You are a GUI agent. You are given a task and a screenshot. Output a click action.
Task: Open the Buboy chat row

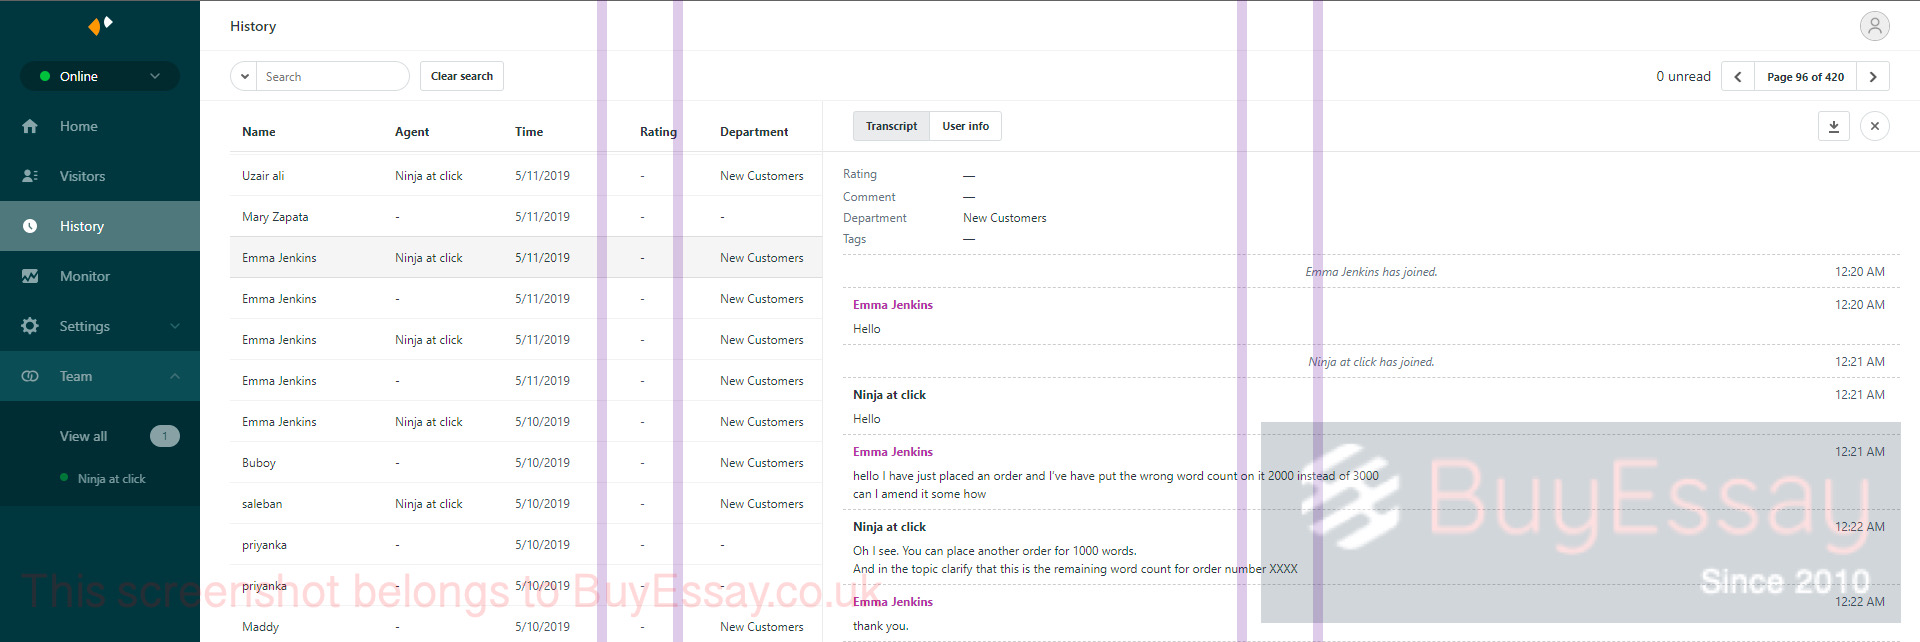click(x=526, y=463)
